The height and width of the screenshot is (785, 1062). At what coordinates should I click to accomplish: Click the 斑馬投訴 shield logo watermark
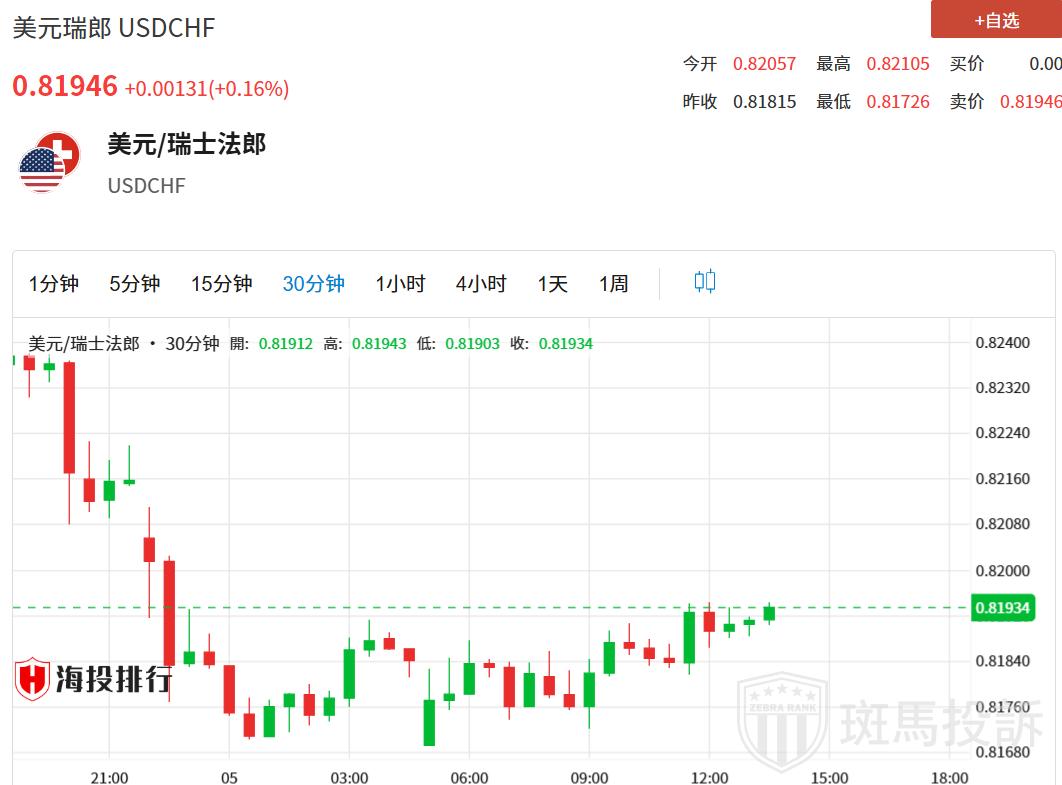782,713
